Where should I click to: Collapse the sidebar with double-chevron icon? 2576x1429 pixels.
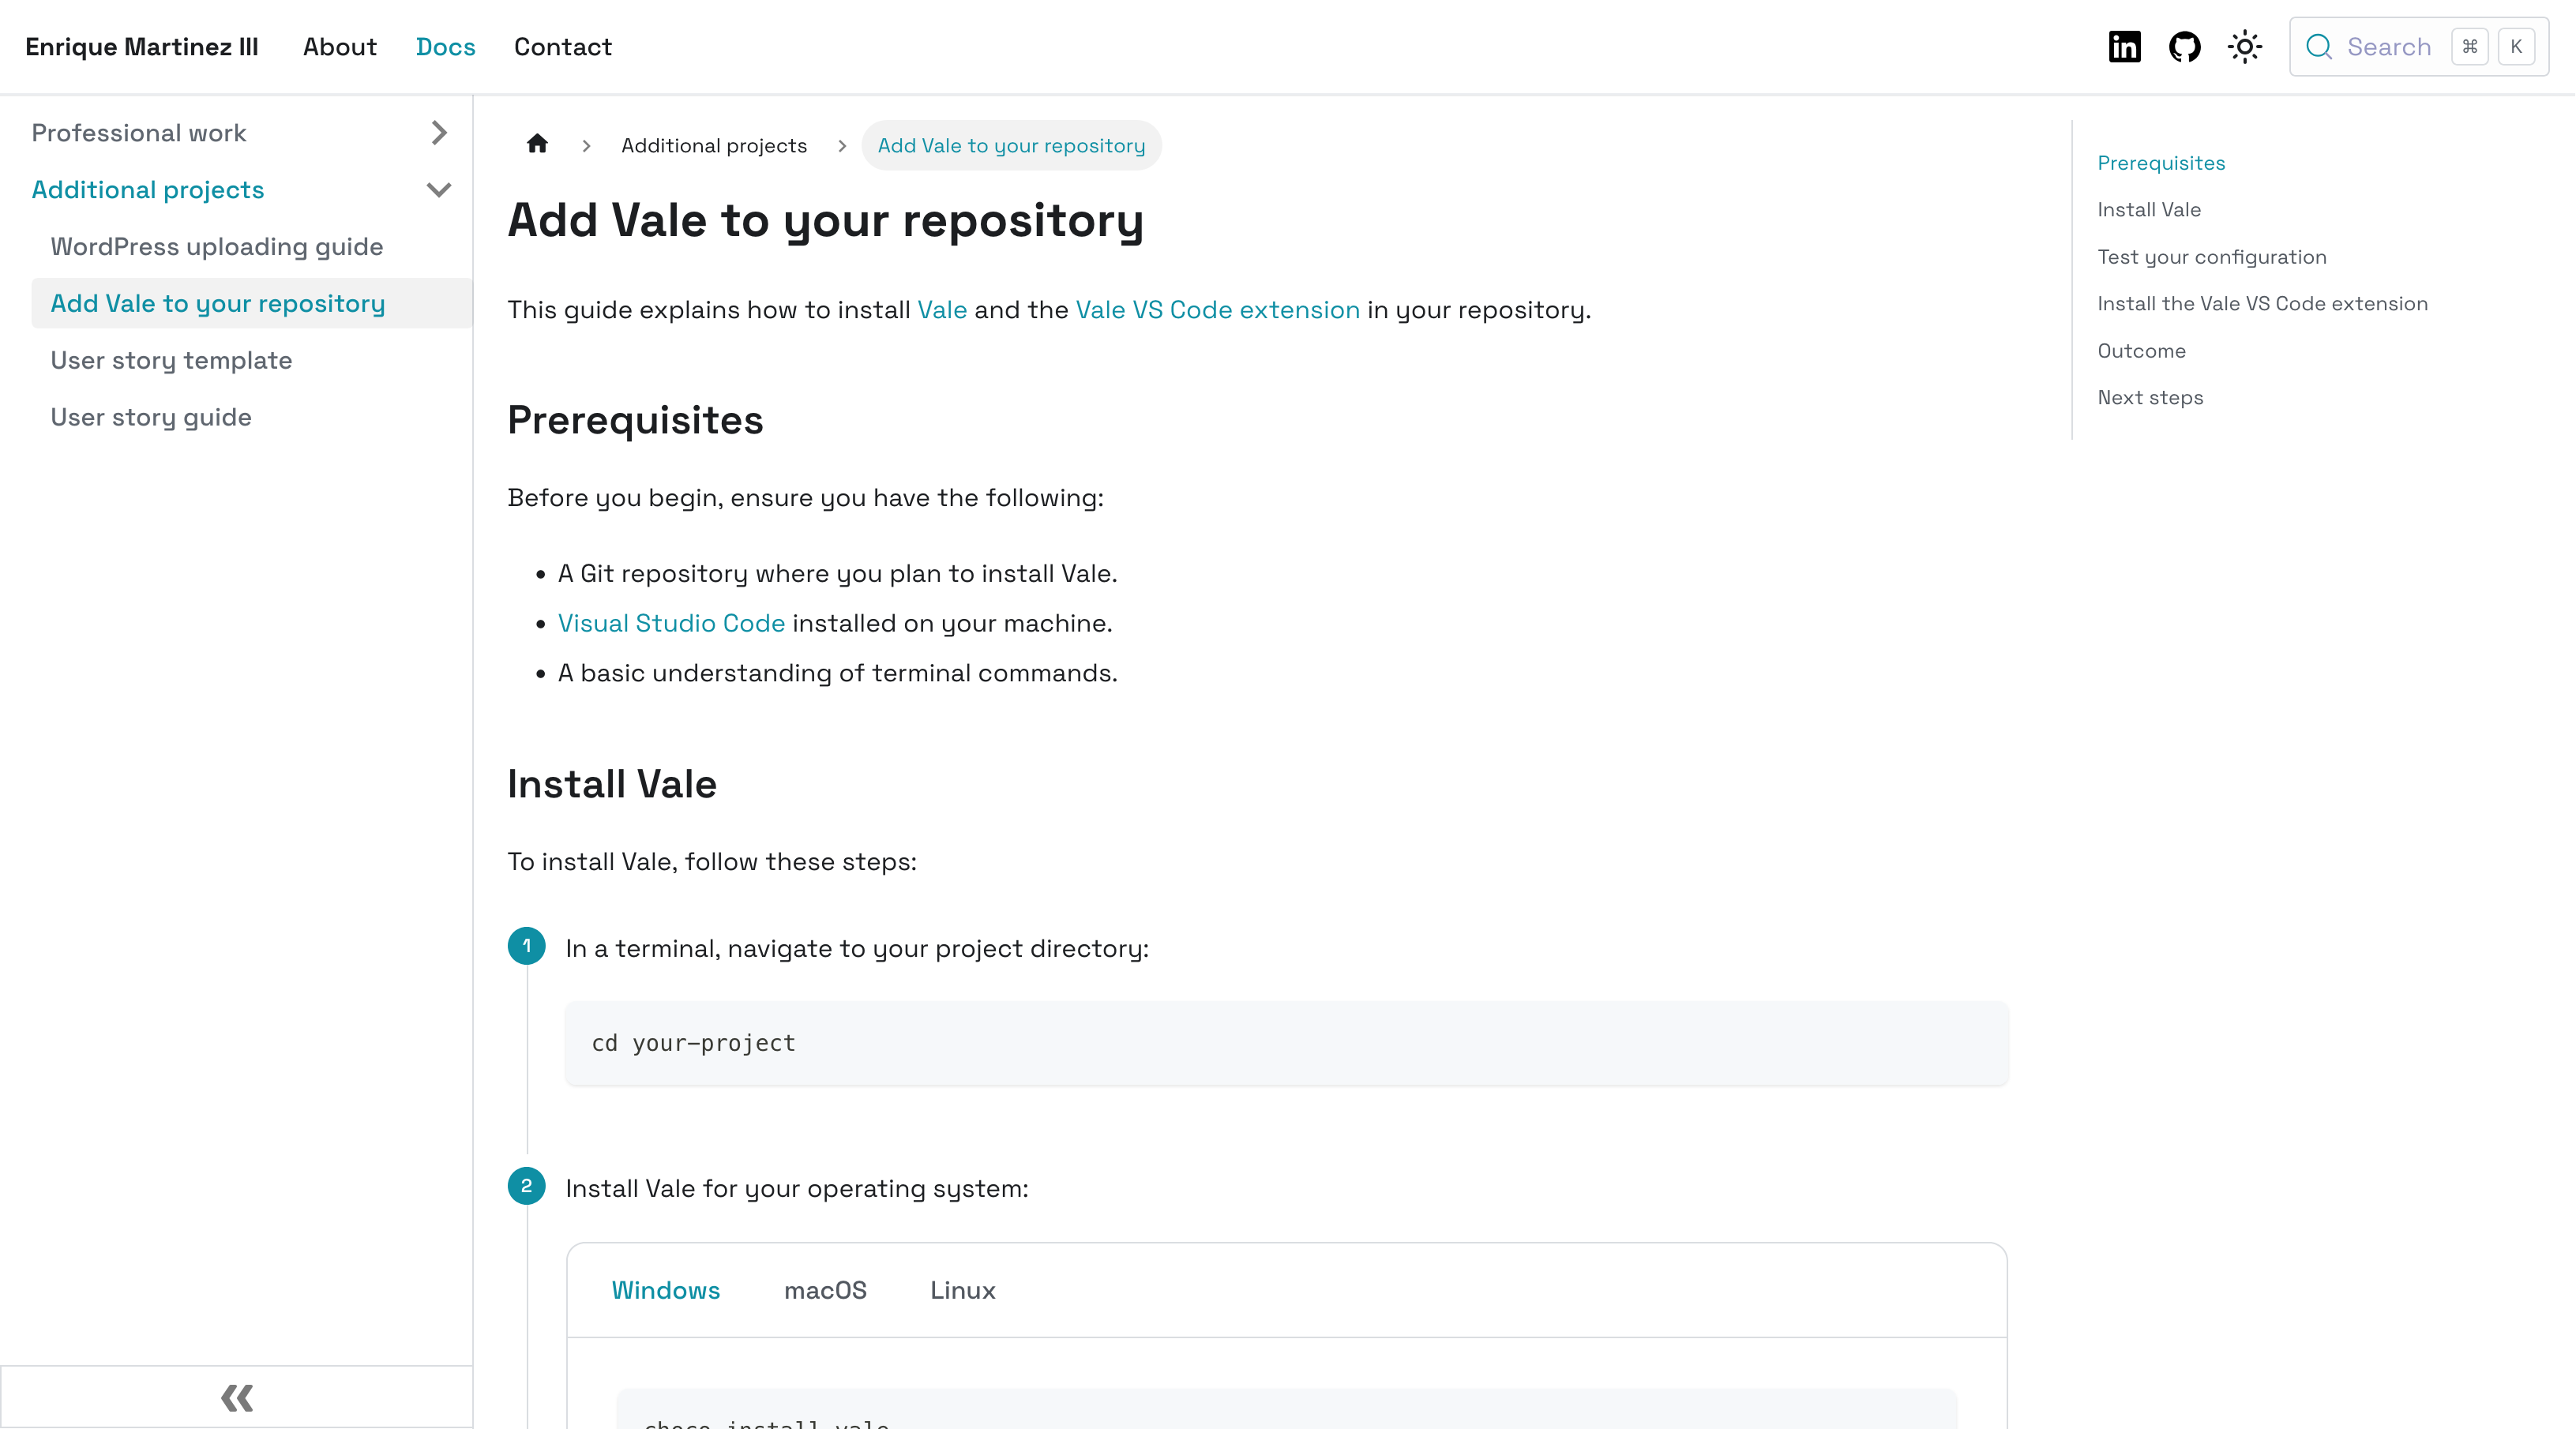click(x=237, y=1397)
